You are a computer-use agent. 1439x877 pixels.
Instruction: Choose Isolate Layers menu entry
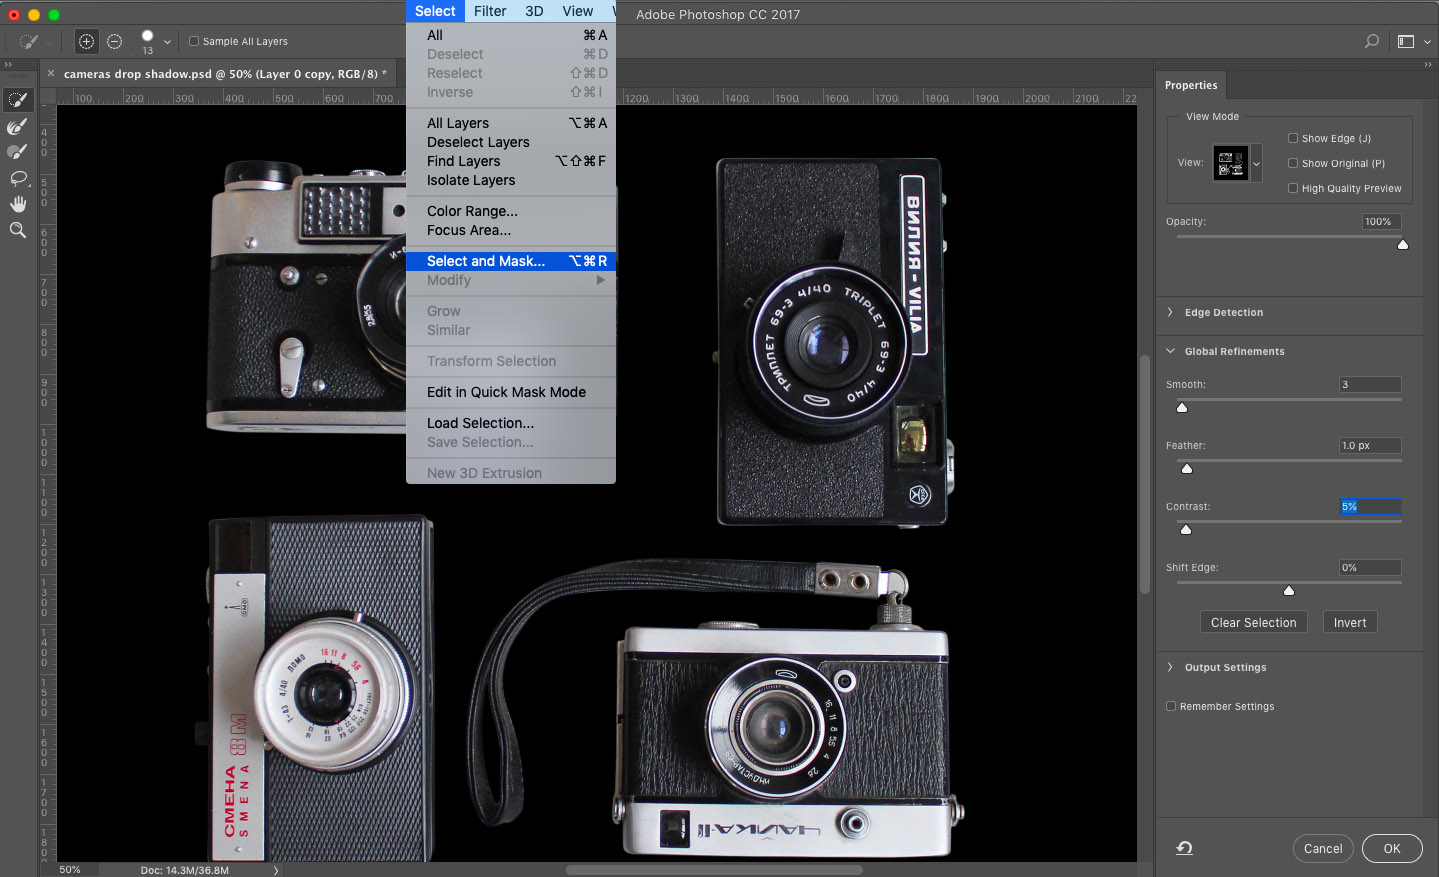tap(511, 180)
